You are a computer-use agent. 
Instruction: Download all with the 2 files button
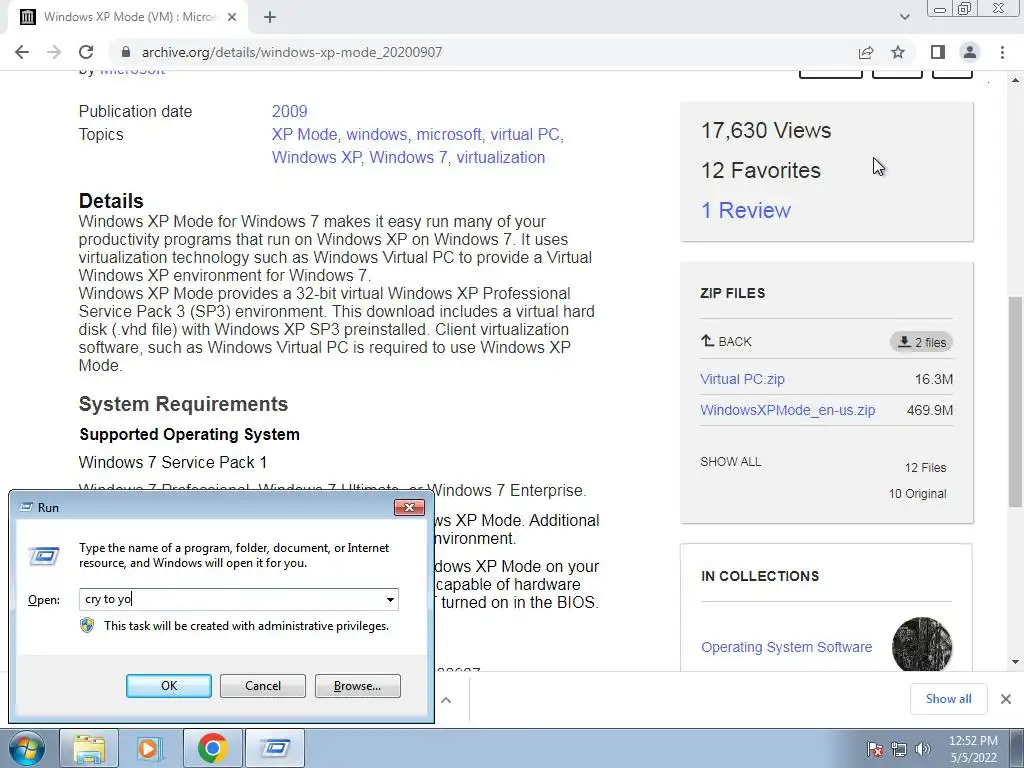click(x=921, y=342)
